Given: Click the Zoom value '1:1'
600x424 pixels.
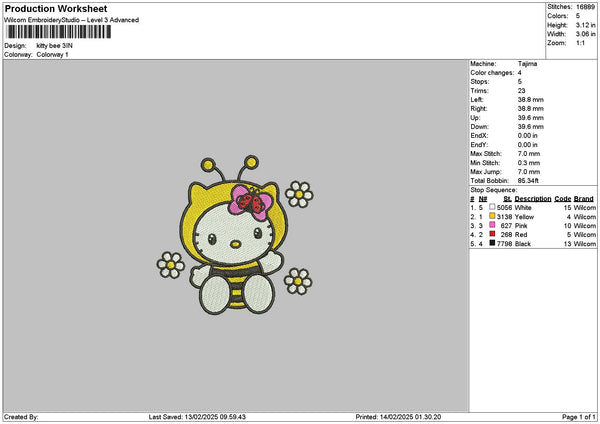Looking at the screenshot, I should [580, 43].
